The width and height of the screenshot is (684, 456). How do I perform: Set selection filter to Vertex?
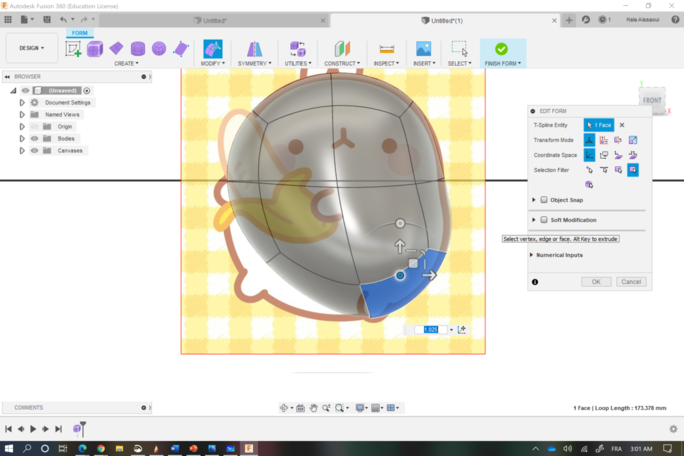pyautogui.click(x=589, y=170)
